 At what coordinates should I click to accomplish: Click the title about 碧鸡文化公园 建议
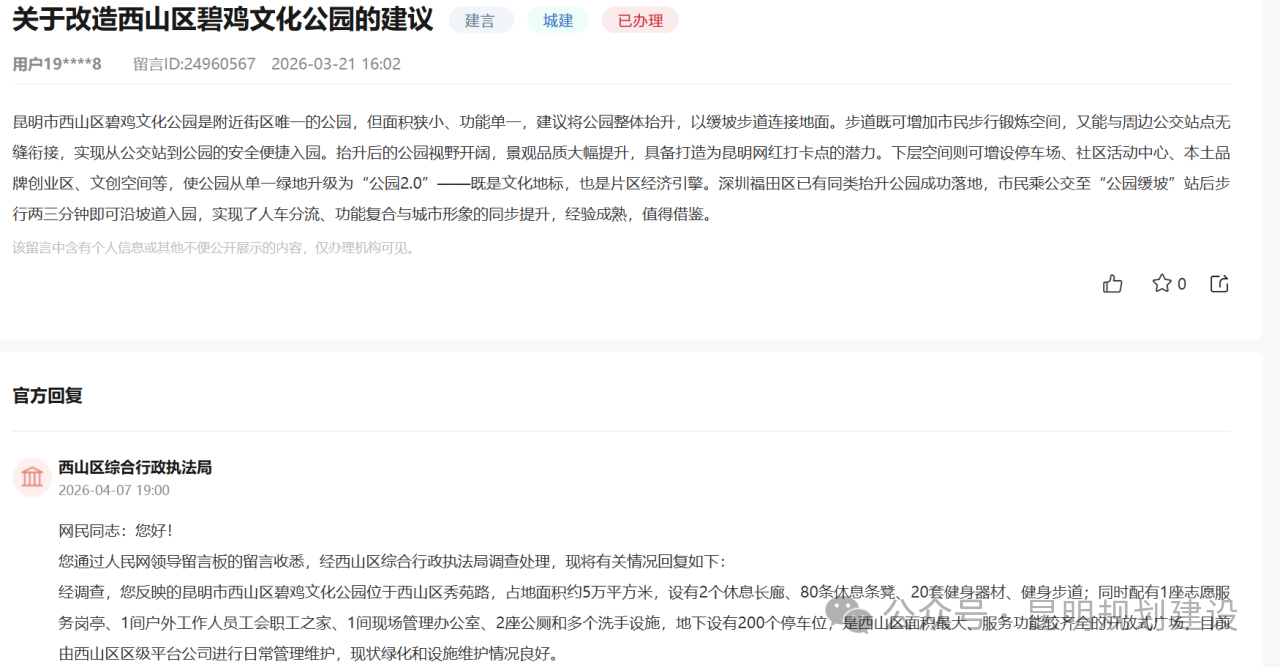coord(223,19)
